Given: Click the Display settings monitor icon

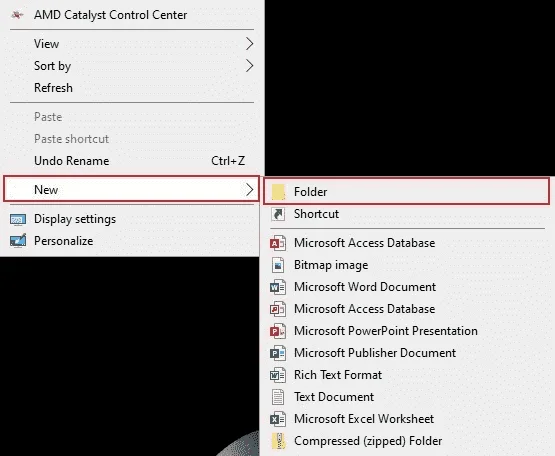Looking at the screenshot, I should click(x=18, y=220).
